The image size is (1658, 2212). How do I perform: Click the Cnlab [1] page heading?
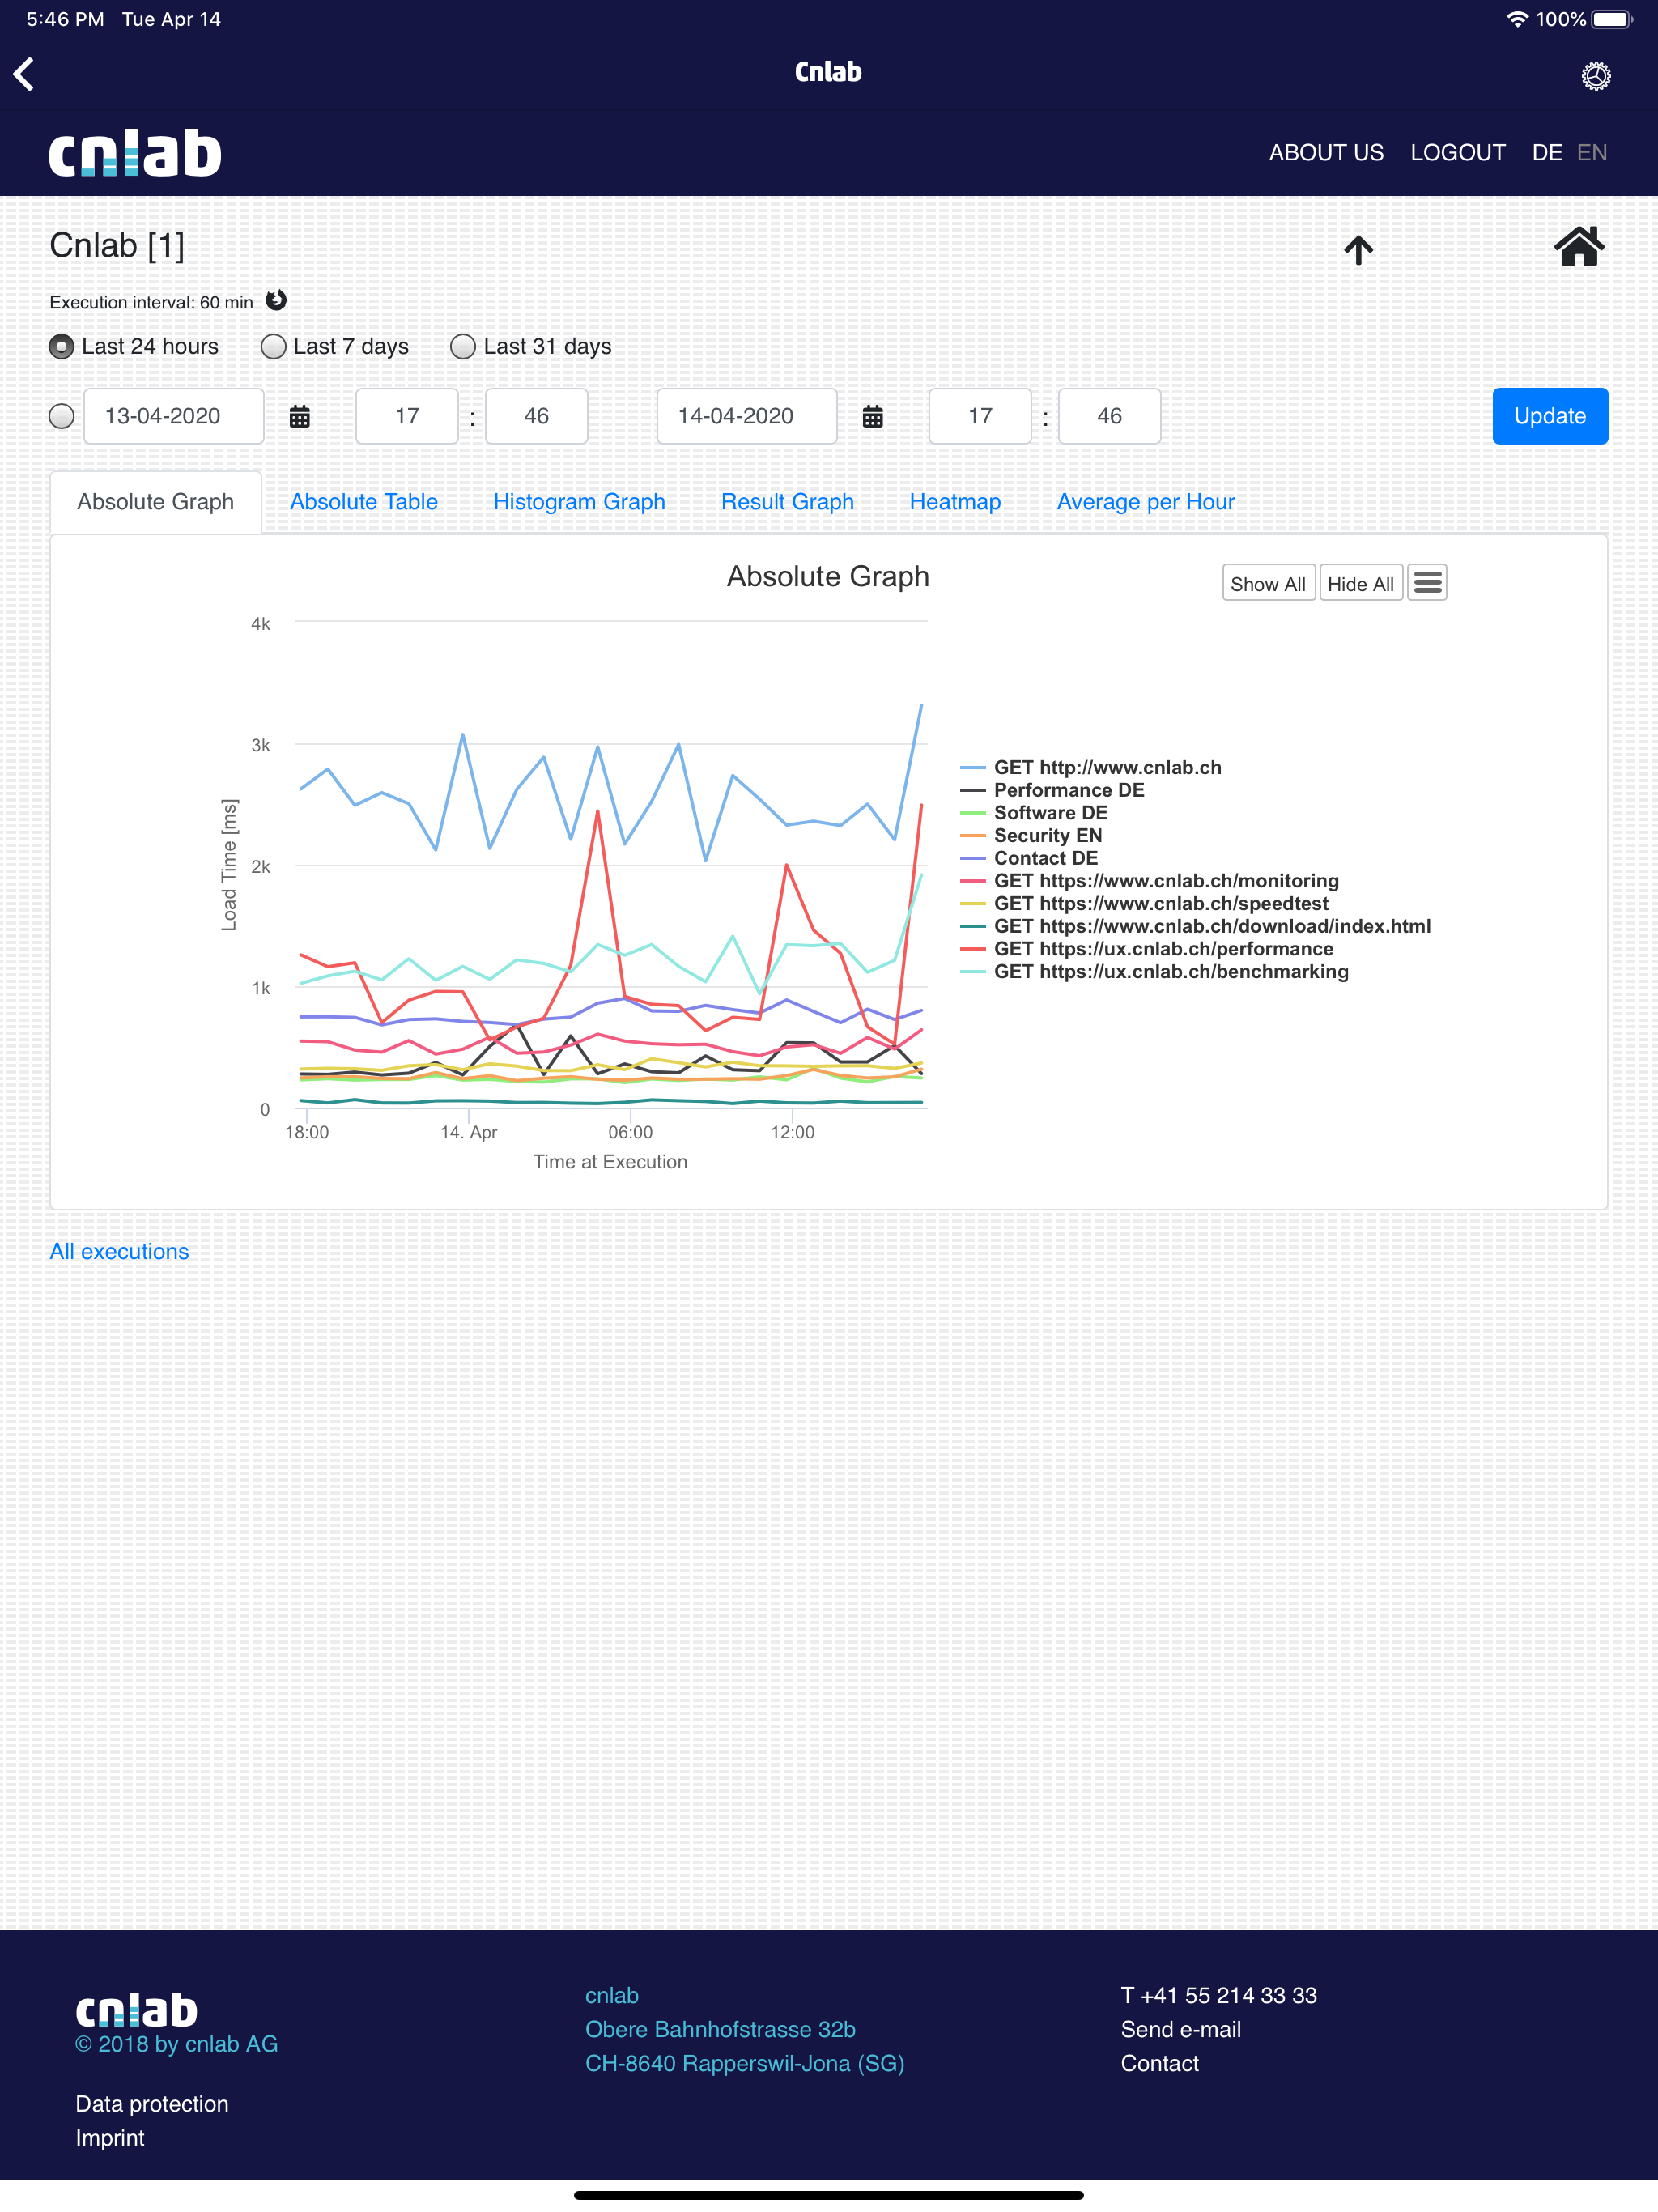point(117,246)
